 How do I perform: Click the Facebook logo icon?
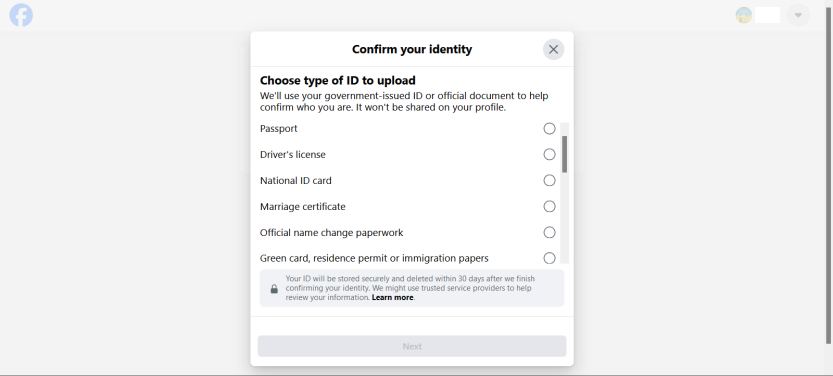tap(21, 15)
